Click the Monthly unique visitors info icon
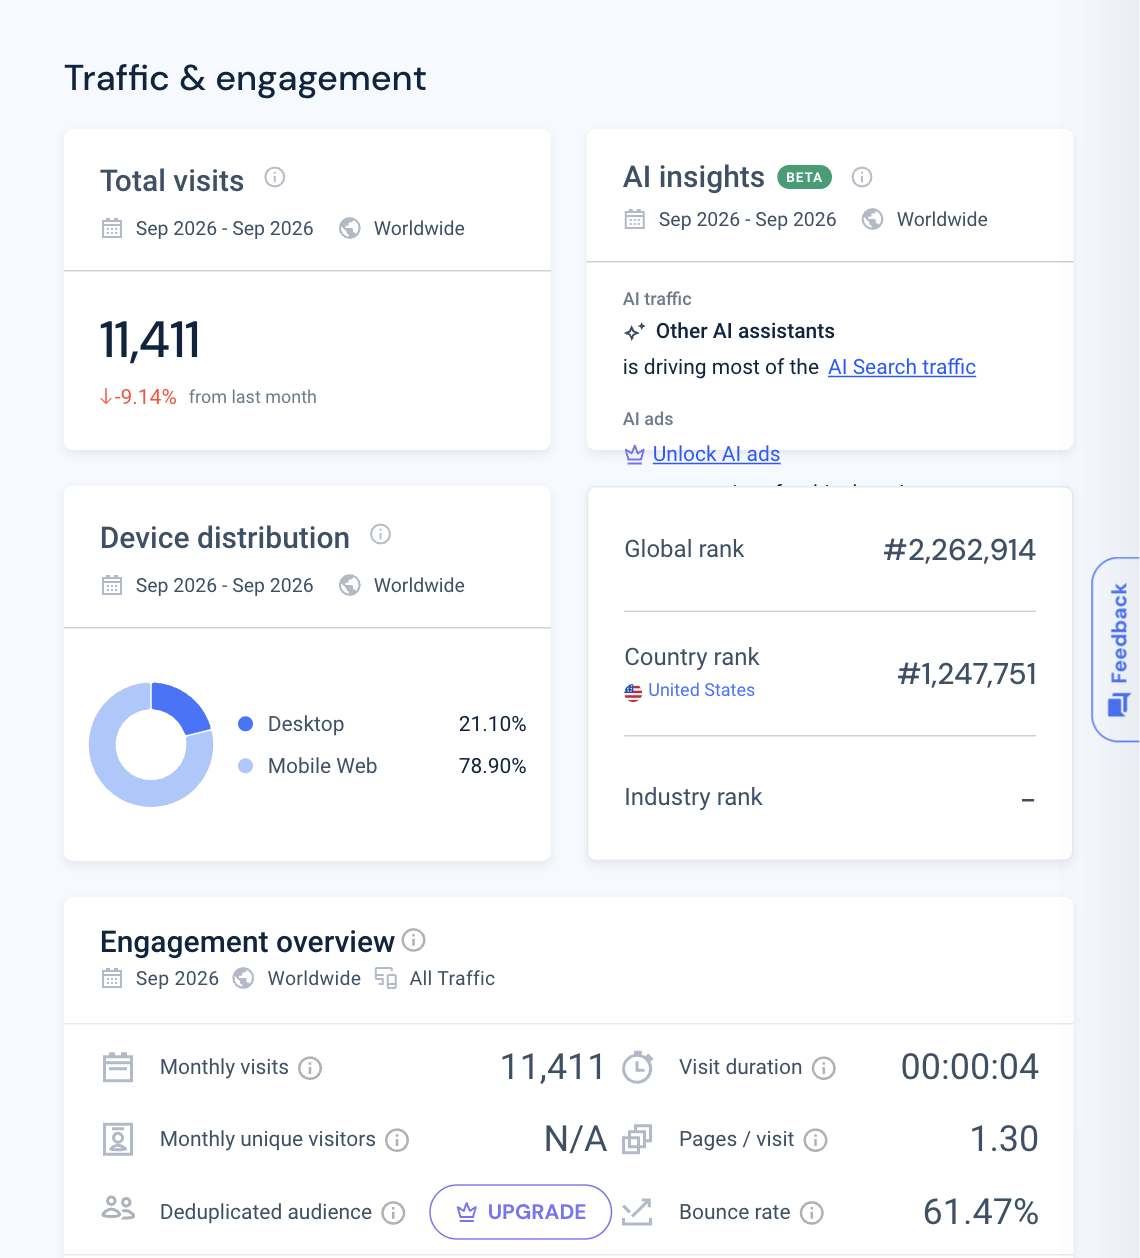1140x1258 pixels. [x=397, y=1140]
